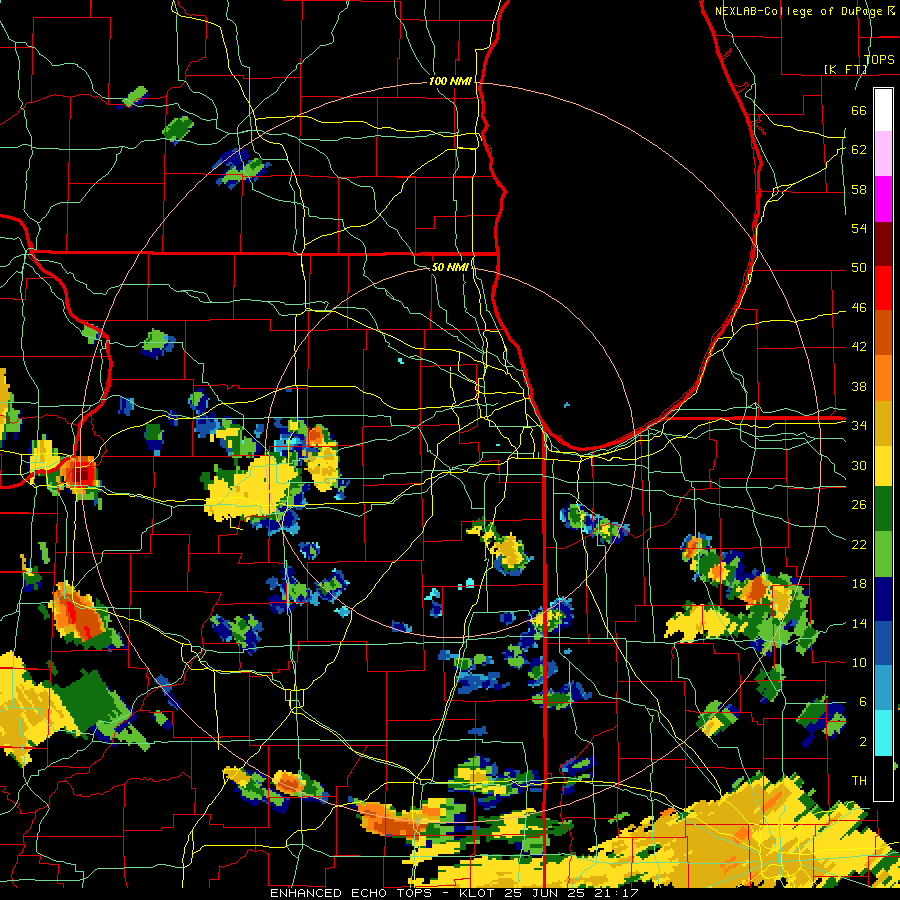The height and width of the screenshot is (900, 900).
Task: Click the "ENHANCED ECHO TOPS - KLOT" caption
Action: (x=381, y=893)
